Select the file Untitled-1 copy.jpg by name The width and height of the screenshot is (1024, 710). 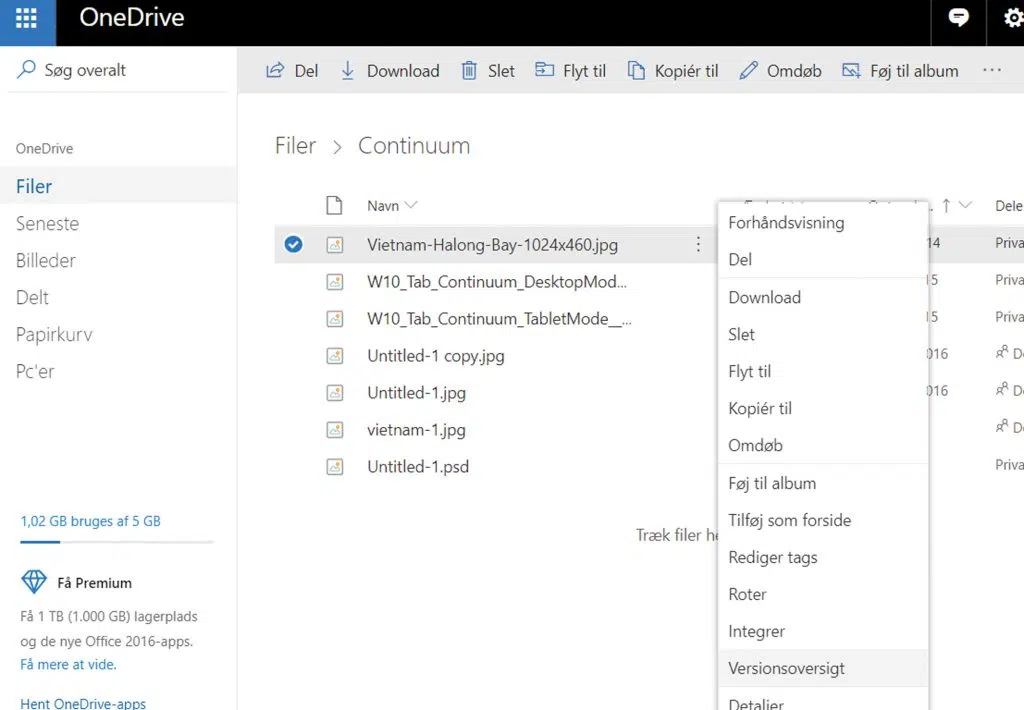click(436, 356)
